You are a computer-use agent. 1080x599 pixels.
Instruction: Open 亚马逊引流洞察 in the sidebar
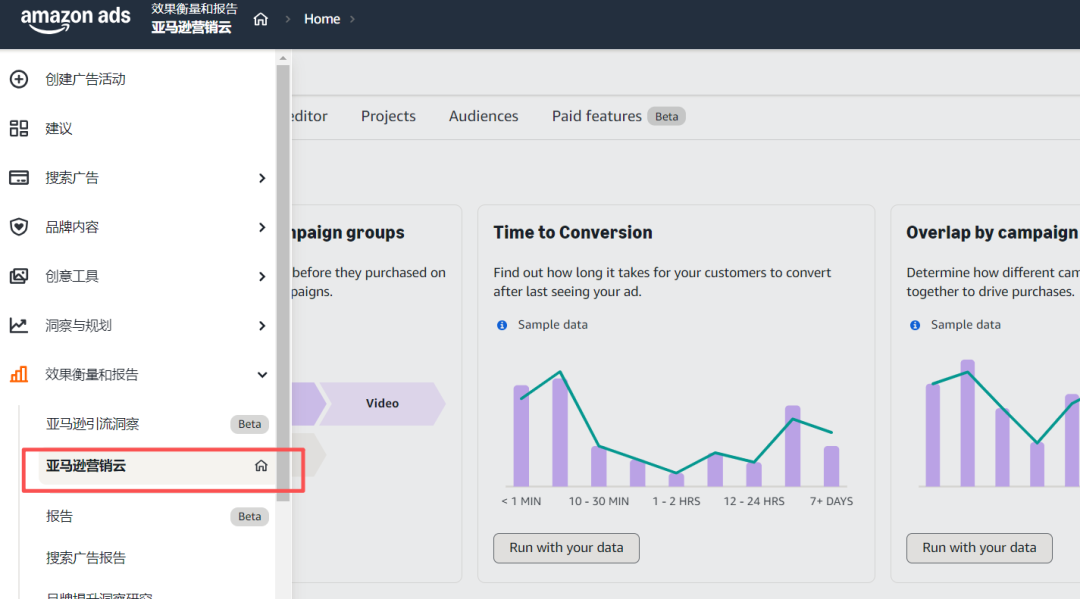tap(93, 424)
